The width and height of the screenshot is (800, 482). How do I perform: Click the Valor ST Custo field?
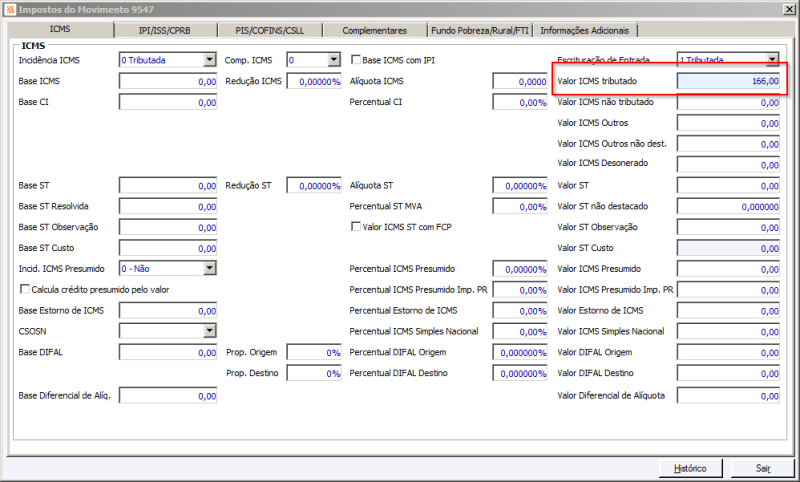[728, 248]
